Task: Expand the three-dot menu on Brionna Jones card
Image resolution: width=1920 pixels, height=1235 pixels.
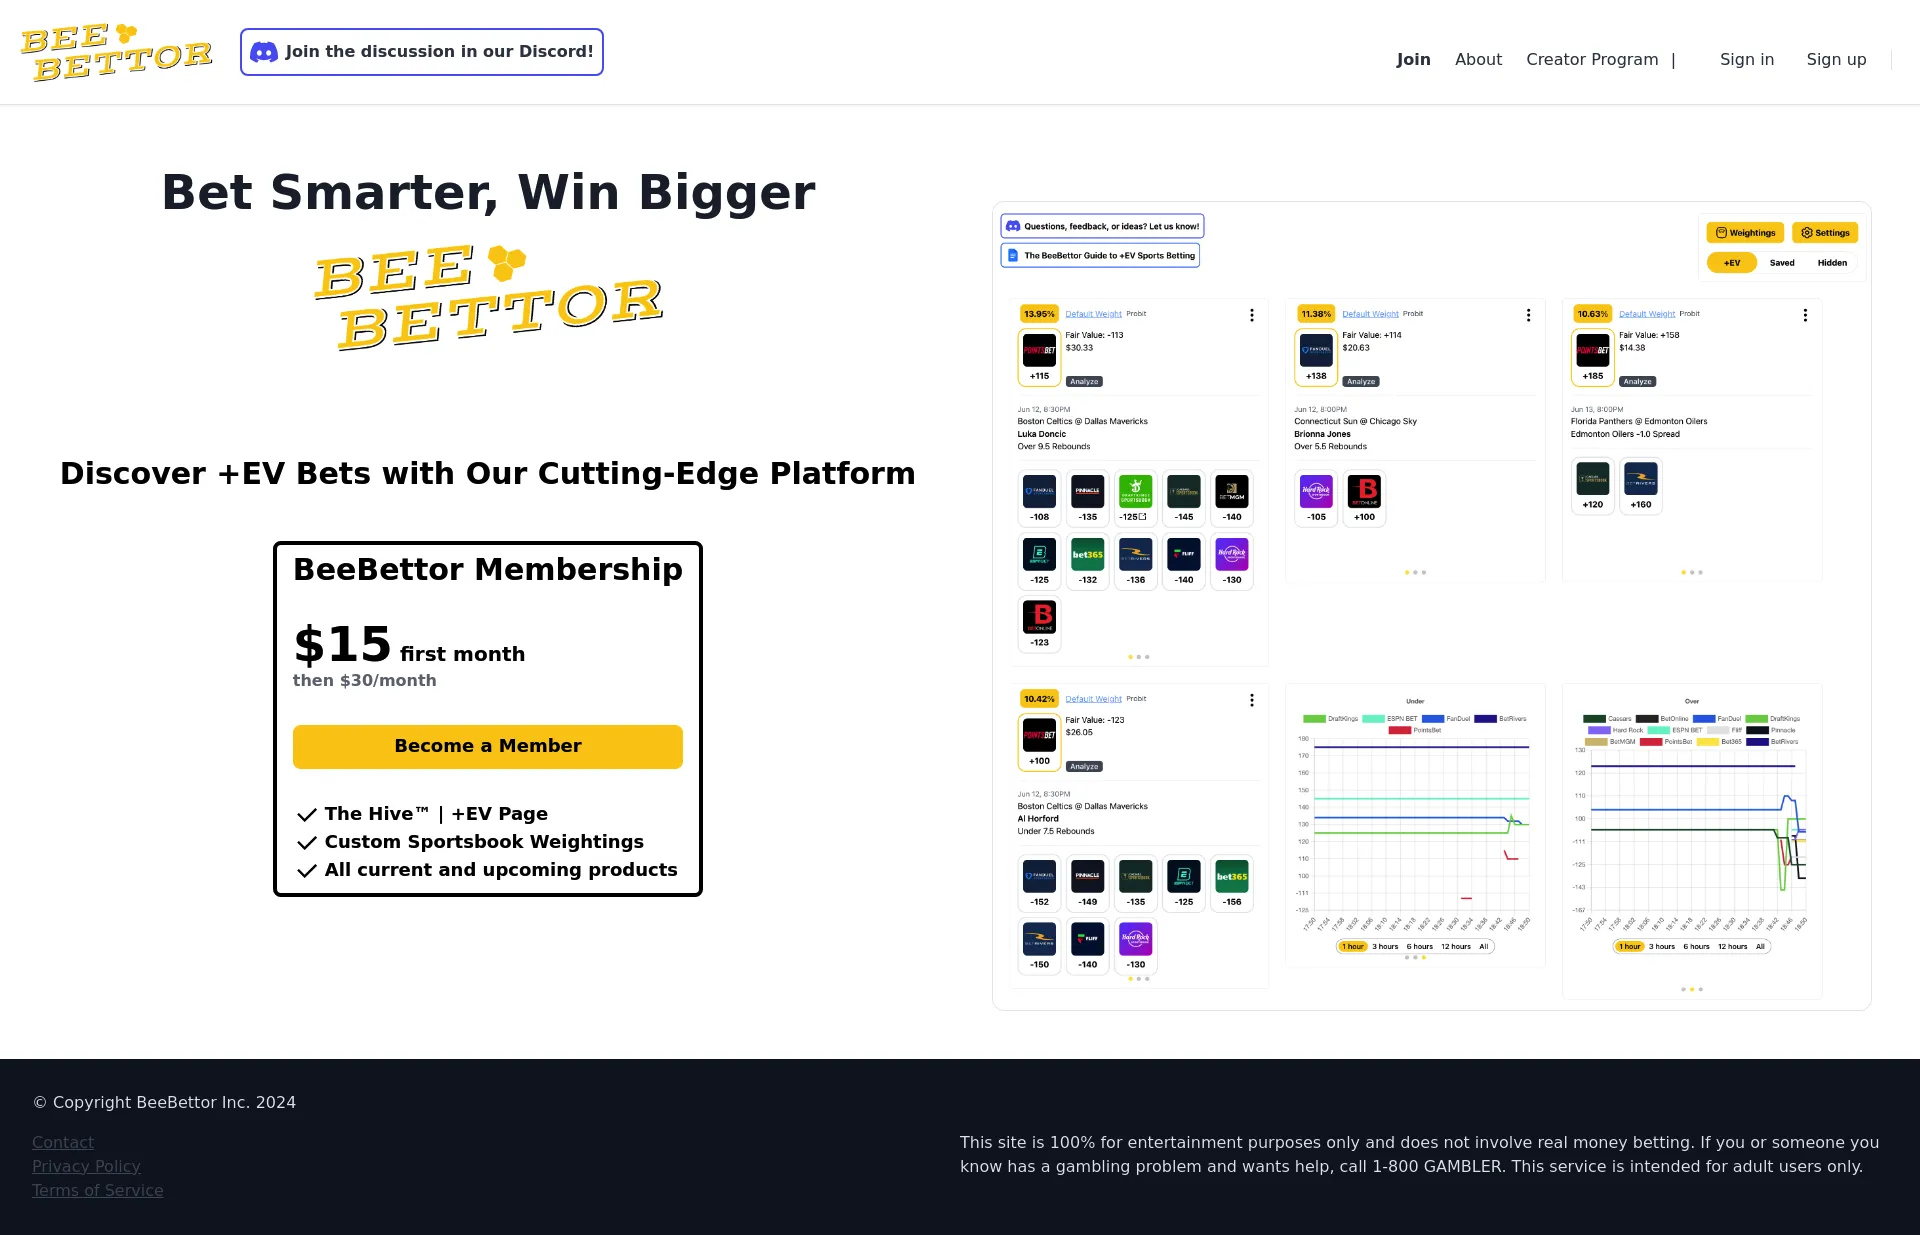Action: [x=1527, y=315]
